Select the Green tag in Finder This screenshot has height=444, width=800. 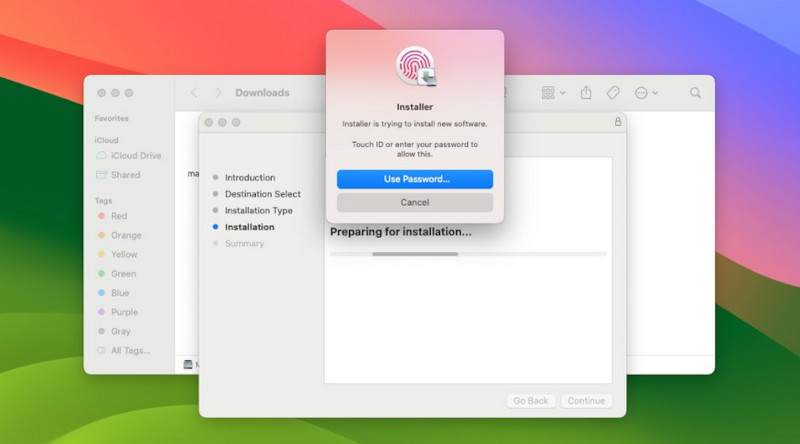[117, 274]
